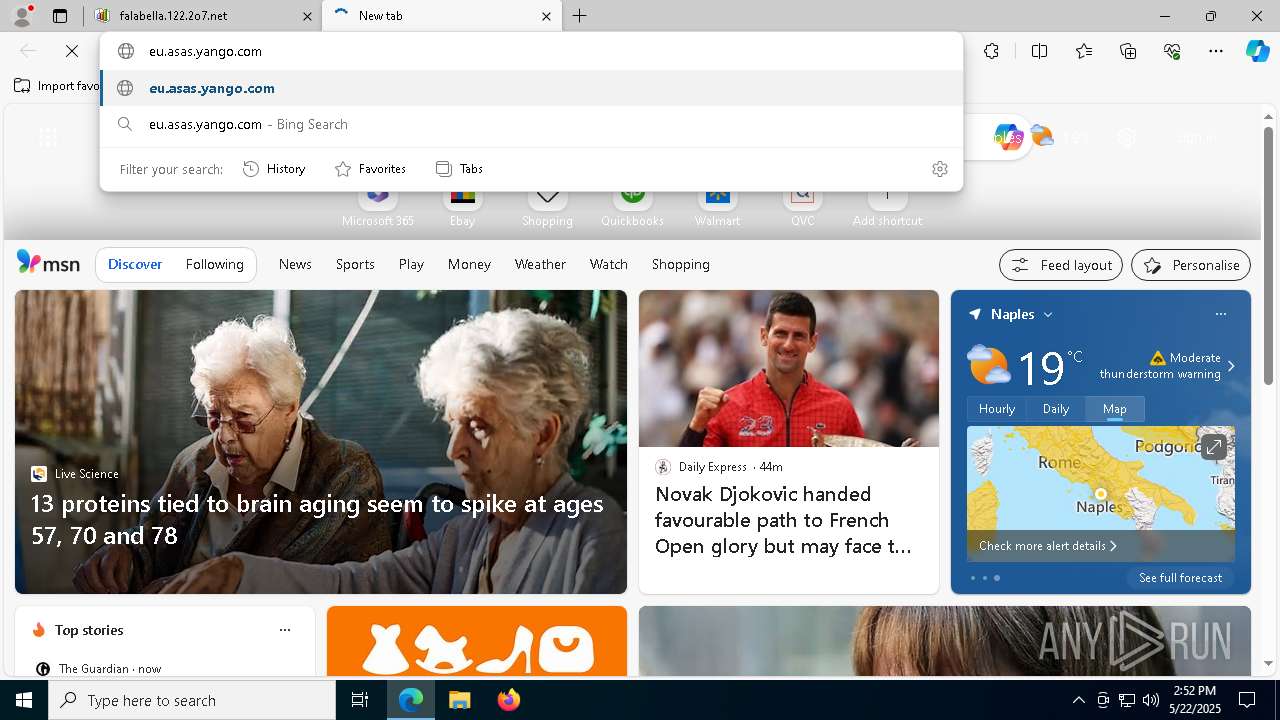Viewport: 1280px width, 720px height.
Task: Open the Shopping category in msn nav
Action: click(681, 264)
